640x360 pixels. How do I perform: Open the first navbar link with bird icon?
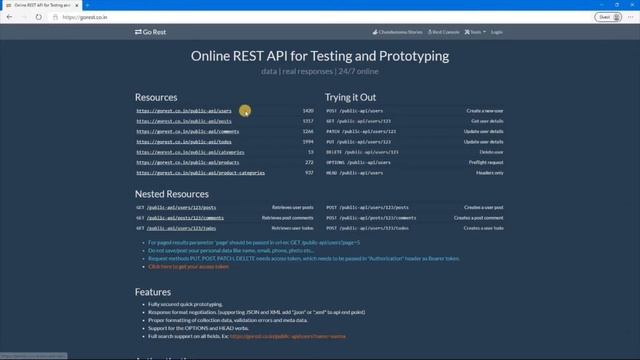397,32
